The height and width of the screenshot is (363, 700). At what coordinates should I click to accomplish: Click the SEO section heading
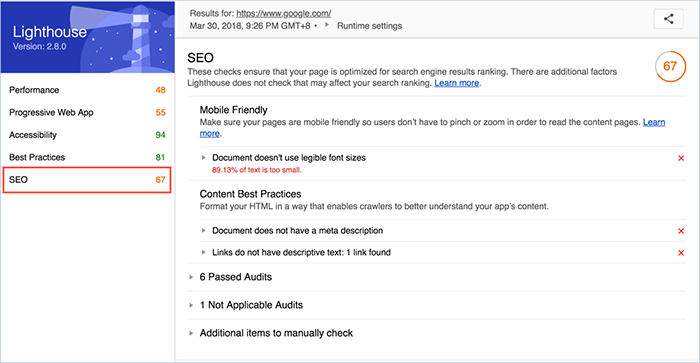200,58
